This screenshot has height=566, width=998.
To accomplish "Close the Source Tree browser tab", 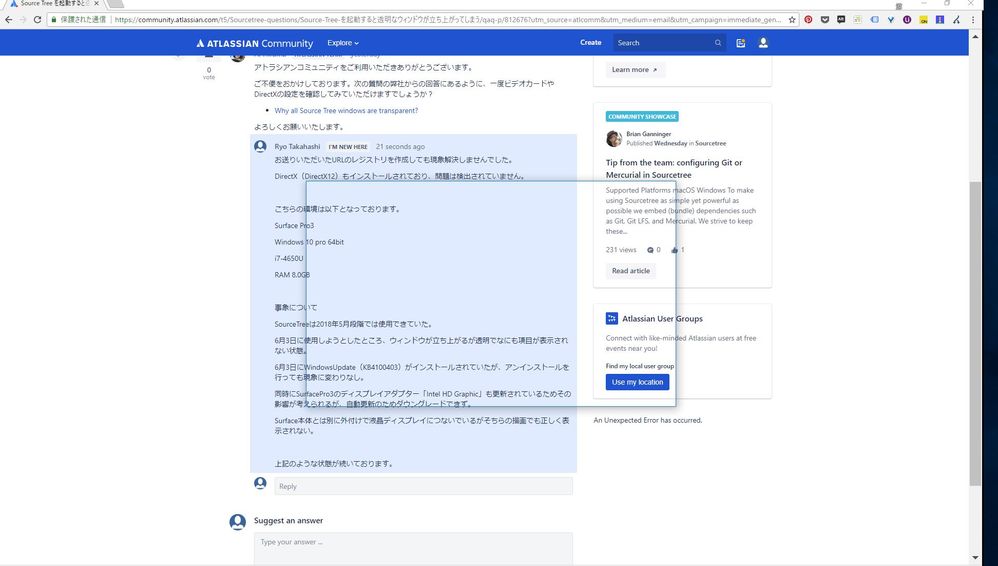I will click(96, 3).
